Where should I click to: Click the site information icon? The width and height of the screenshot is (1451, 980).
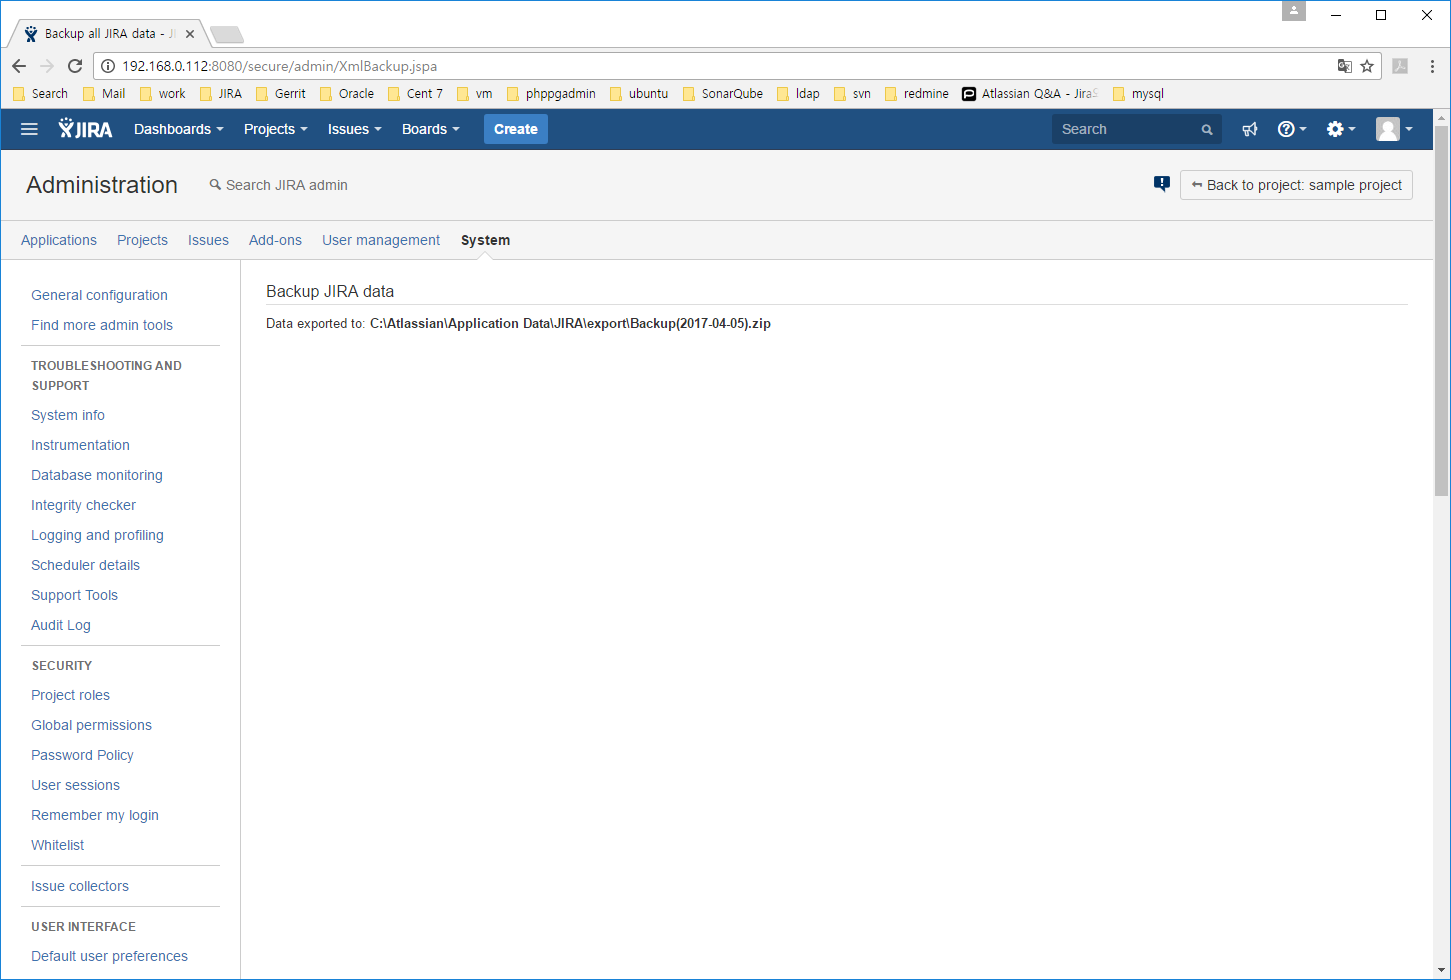coord(108,66)
